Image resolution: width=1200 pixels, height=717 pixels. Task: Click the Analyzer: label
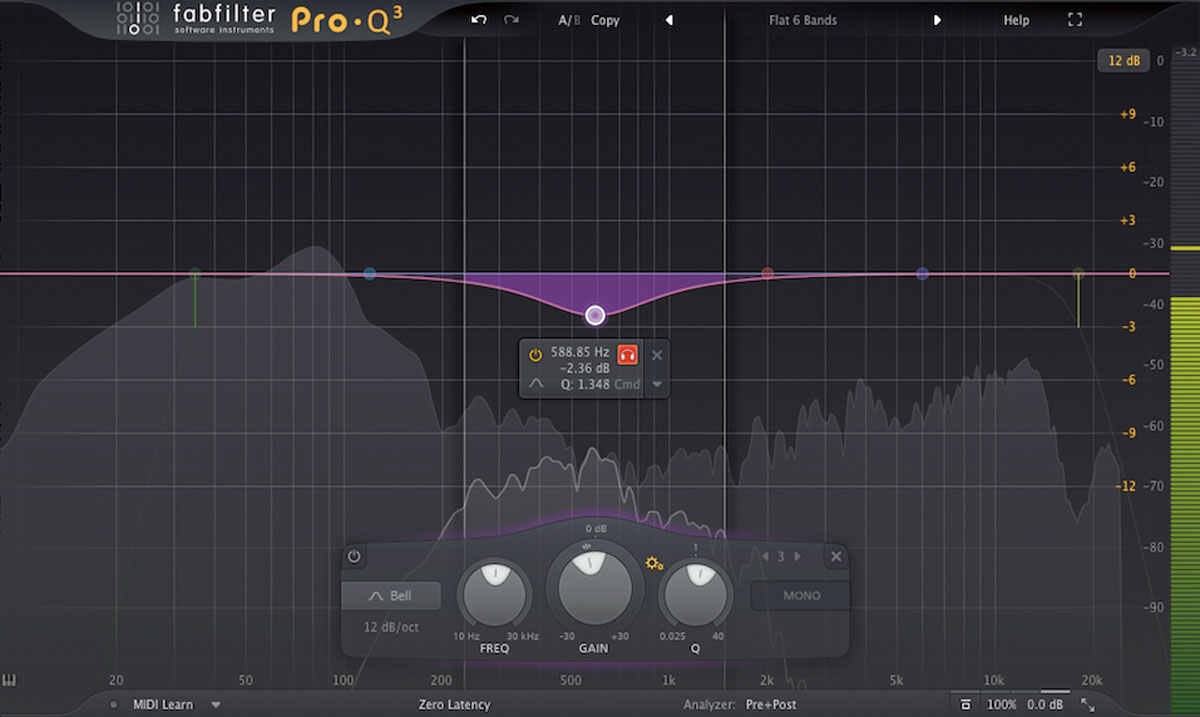[710, 705]
